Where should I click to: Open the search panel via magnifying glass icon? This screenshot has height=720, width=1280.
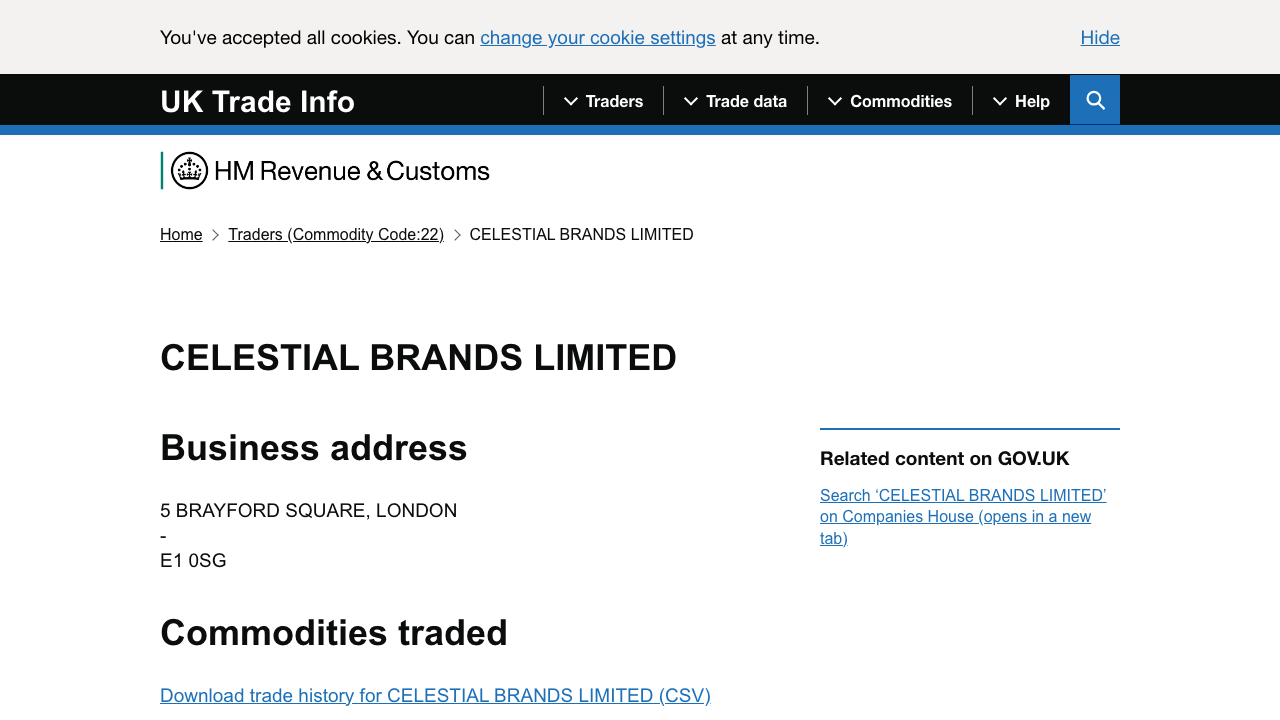click(1094, 100)
